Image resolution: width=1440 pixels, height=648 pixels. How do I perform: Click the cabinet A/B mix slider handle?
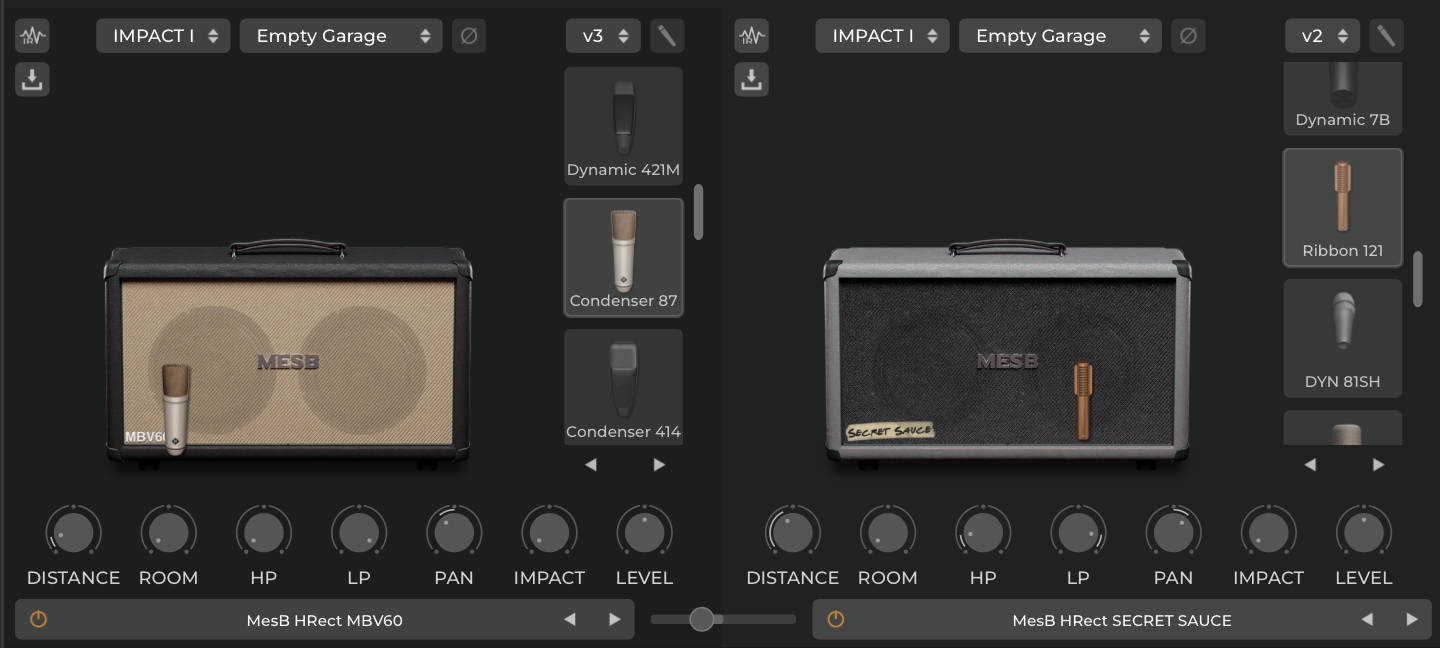tap(702, 620)
